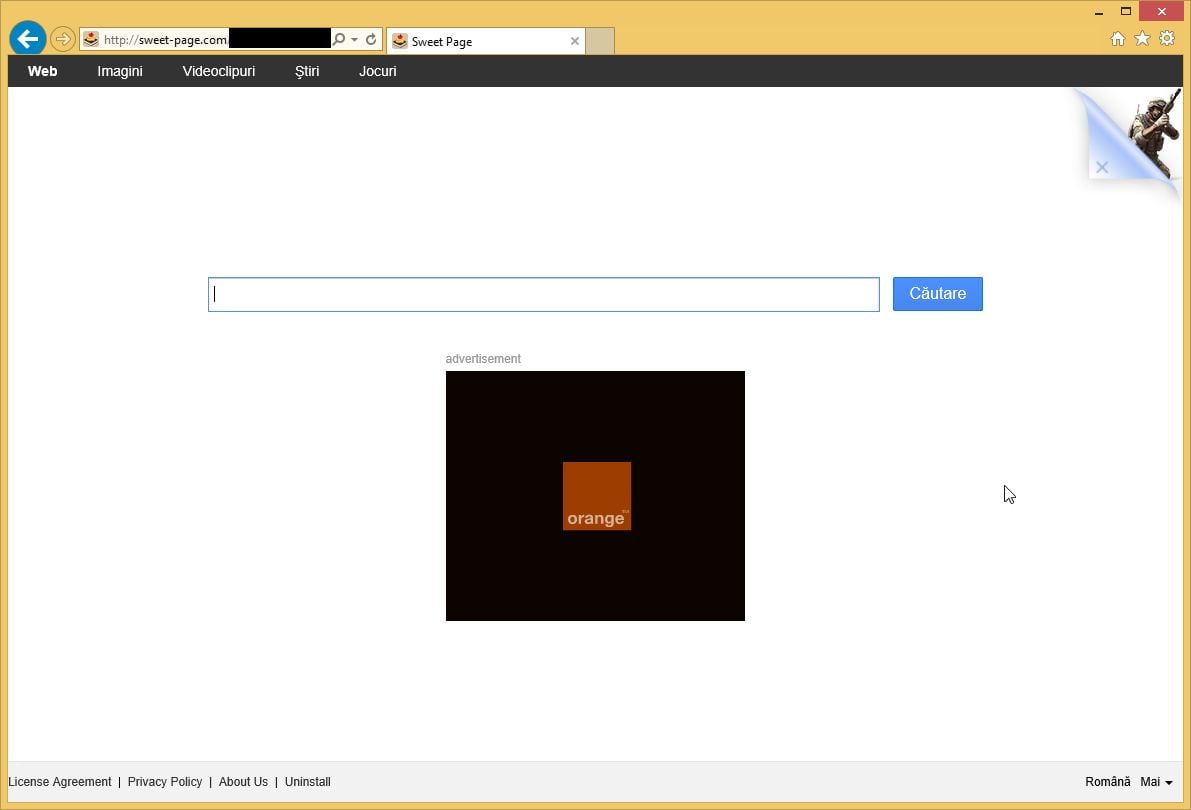Image resolution: width=1191 pixels, height=810 pixels.
Task: Click the address bar search magnifier icon
Action: 339,40
